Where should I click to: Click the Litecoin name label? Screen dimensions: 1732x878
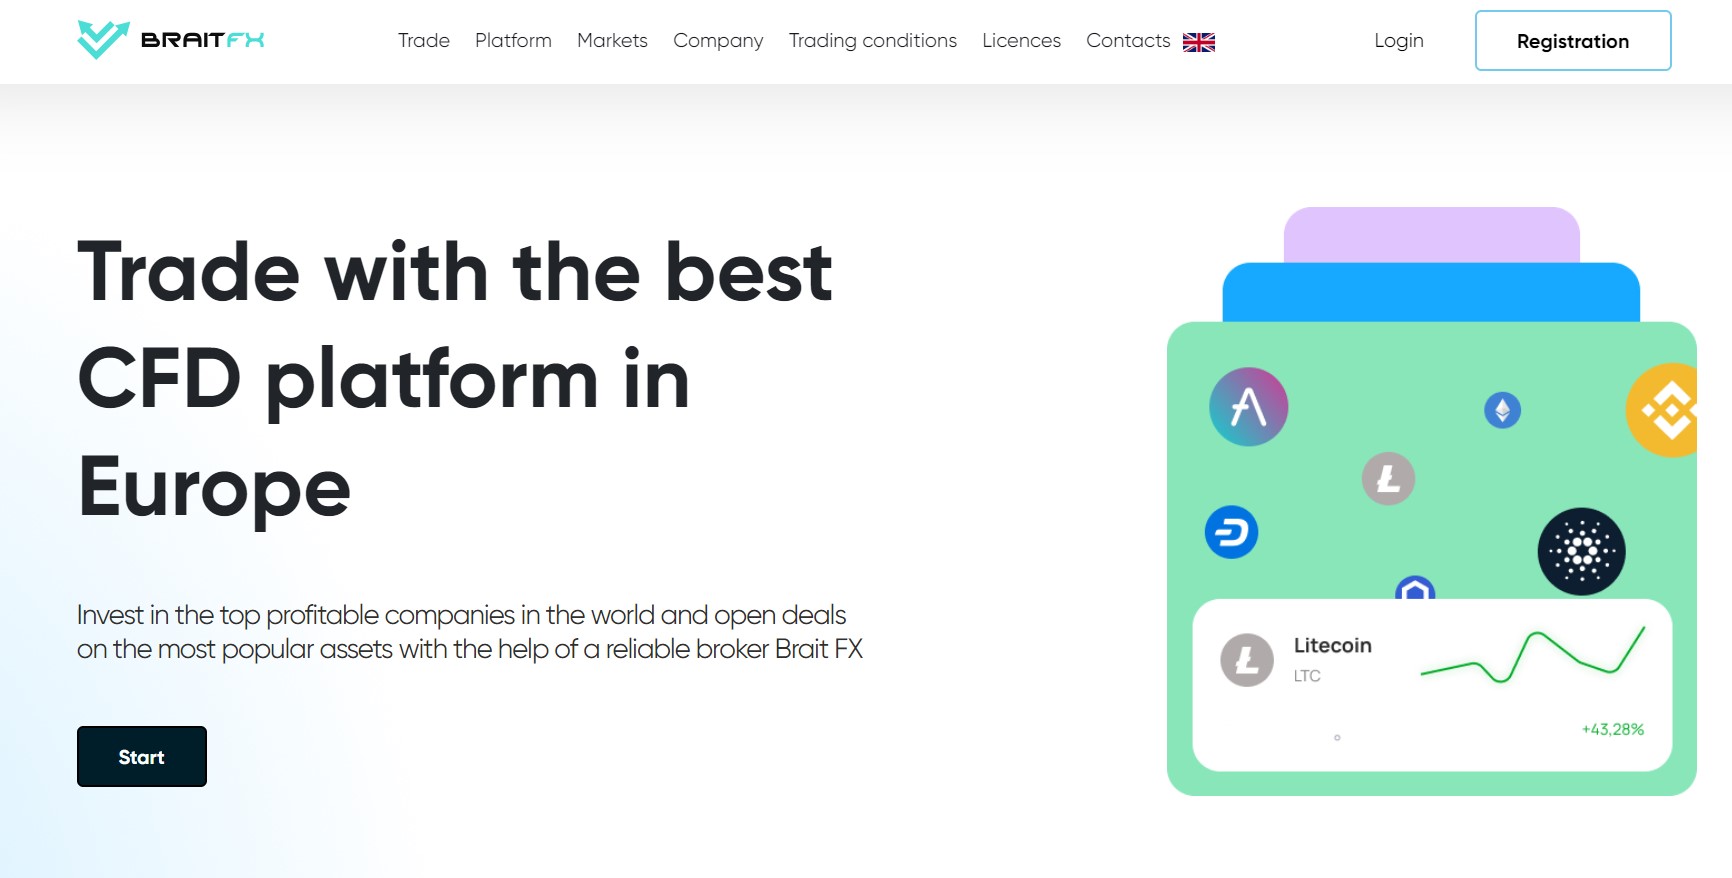tap(1332, 646)
